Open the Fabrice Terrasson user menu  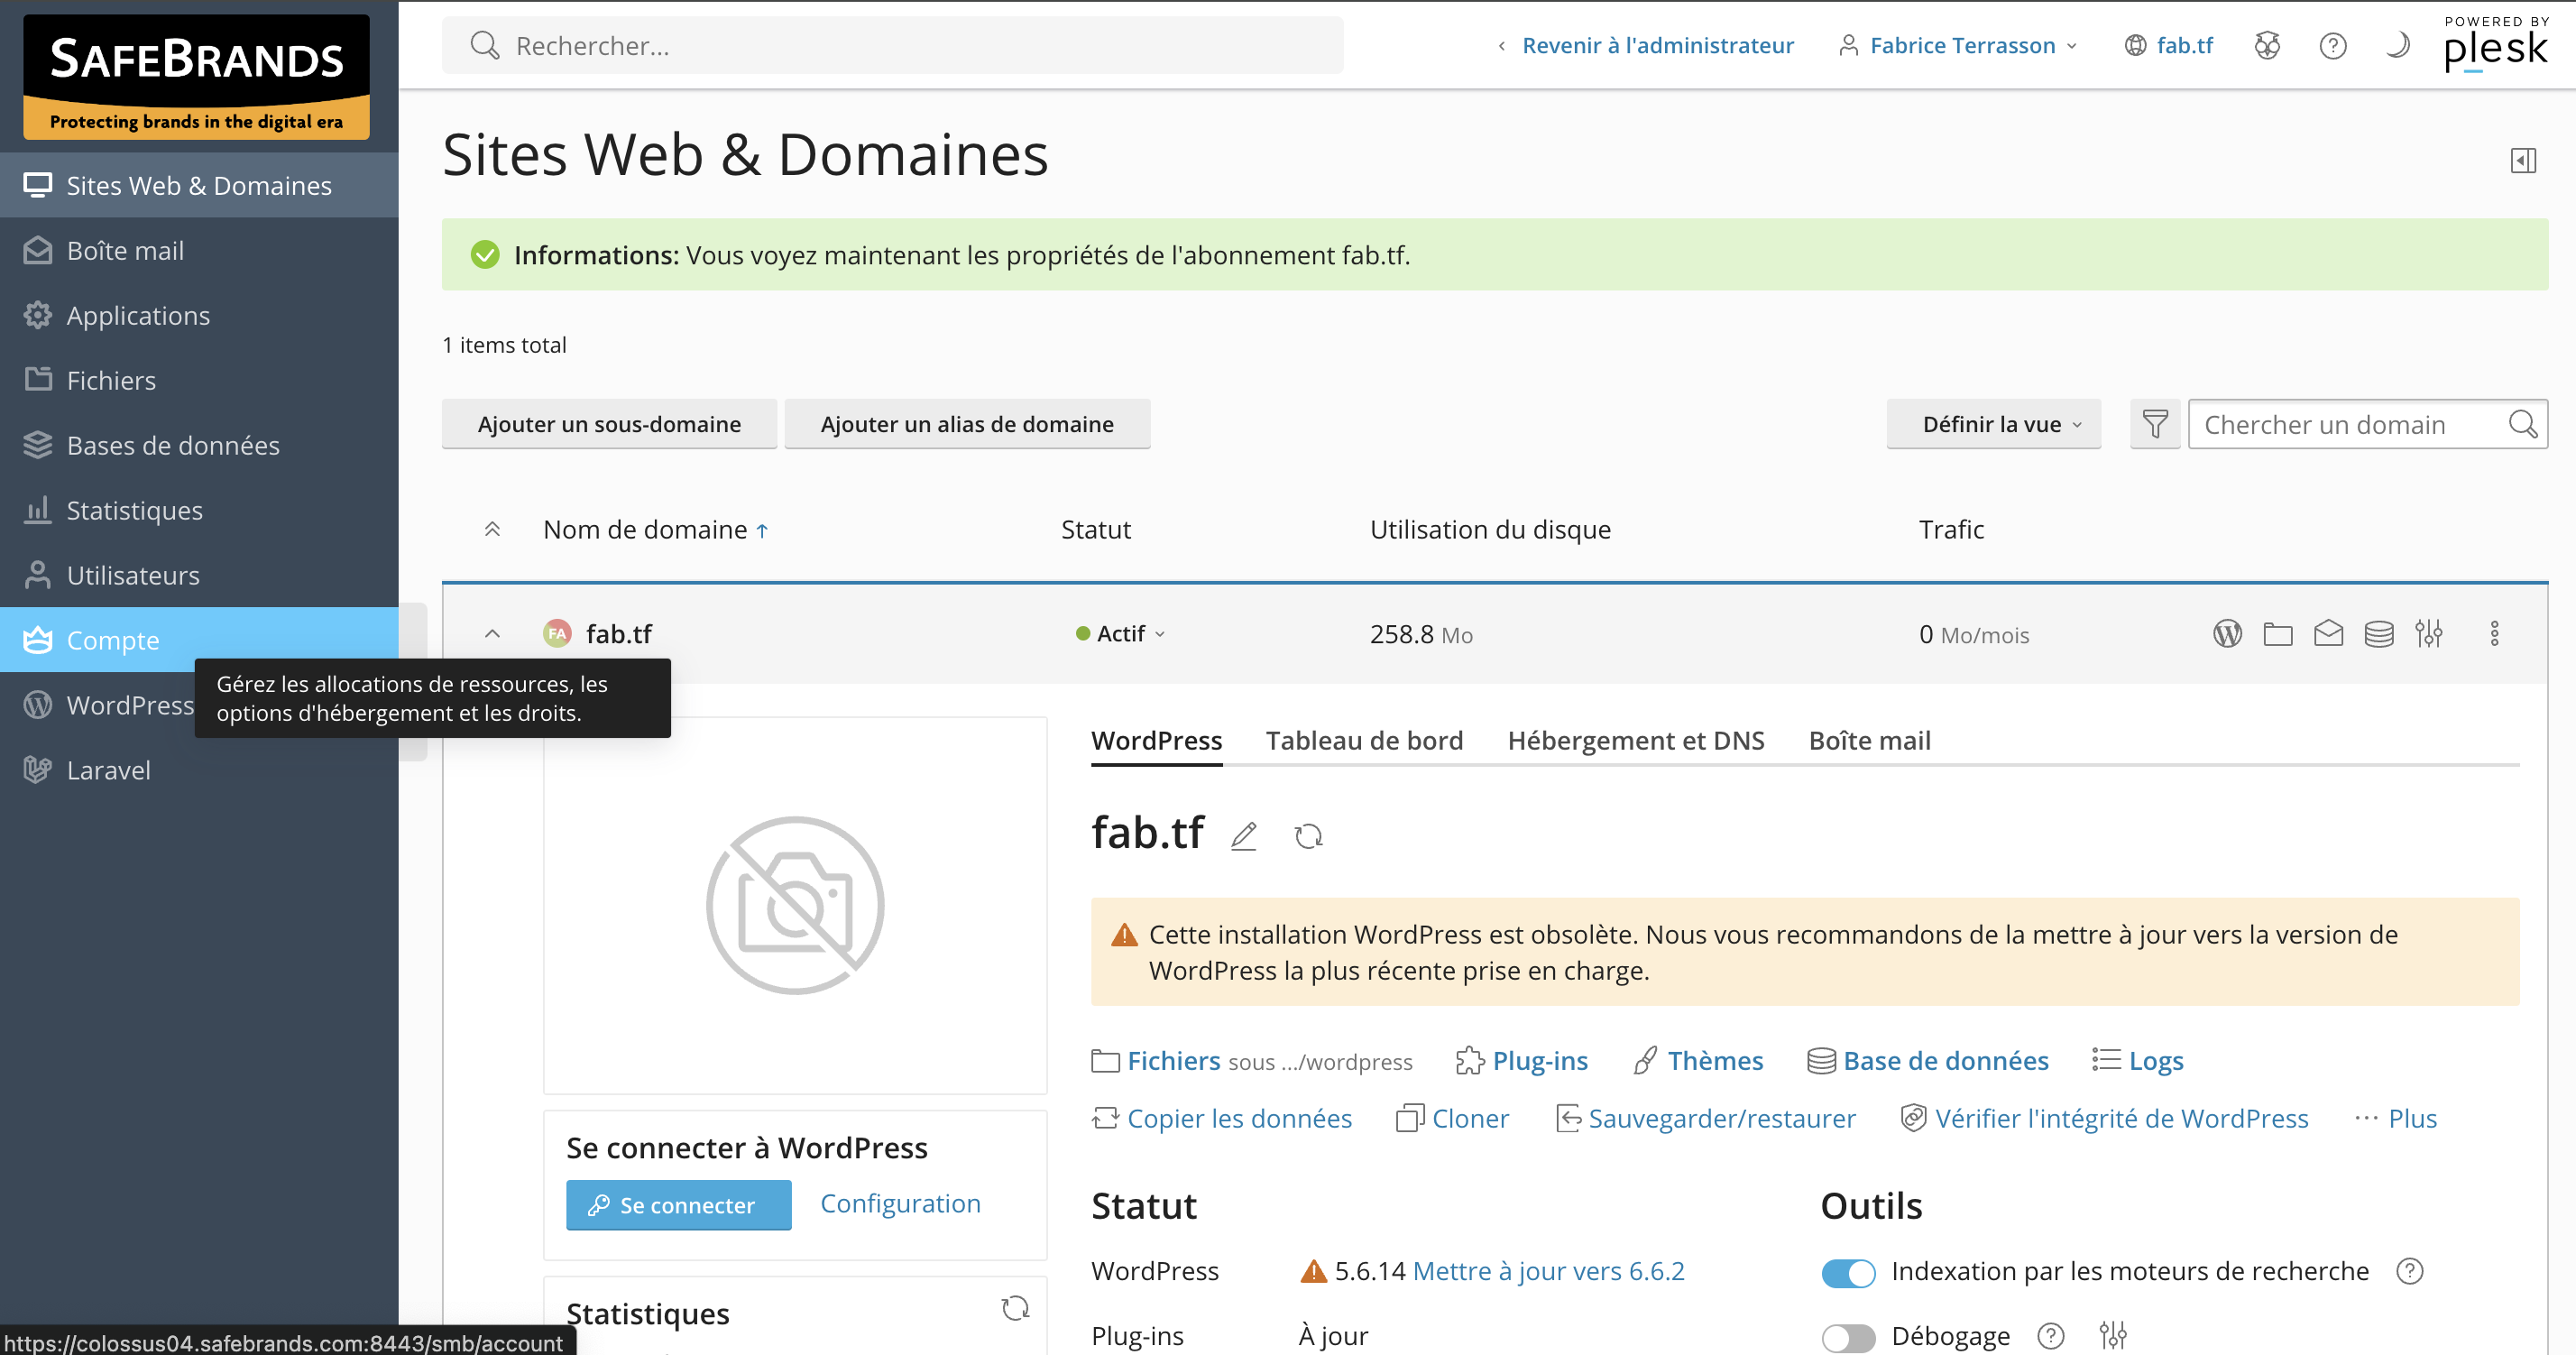click(1958, 46)
